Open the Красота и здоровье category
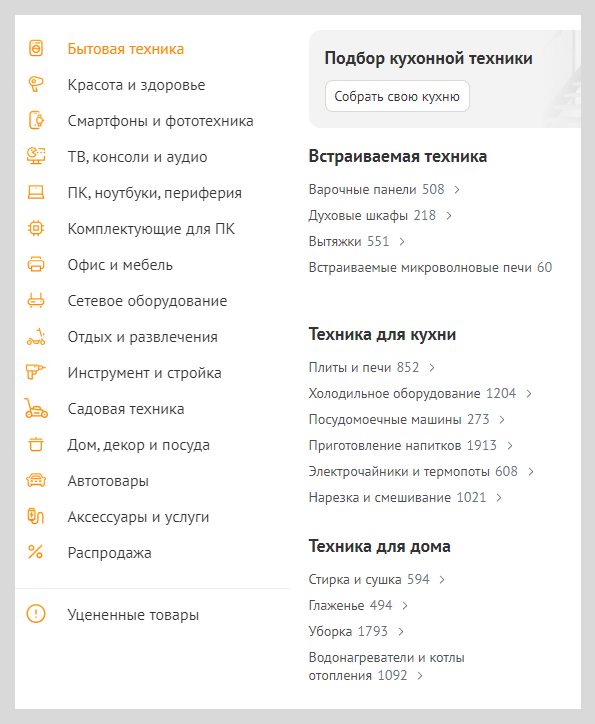The width and height of the screenshot is (595, 724). click(x=136, y=85)
